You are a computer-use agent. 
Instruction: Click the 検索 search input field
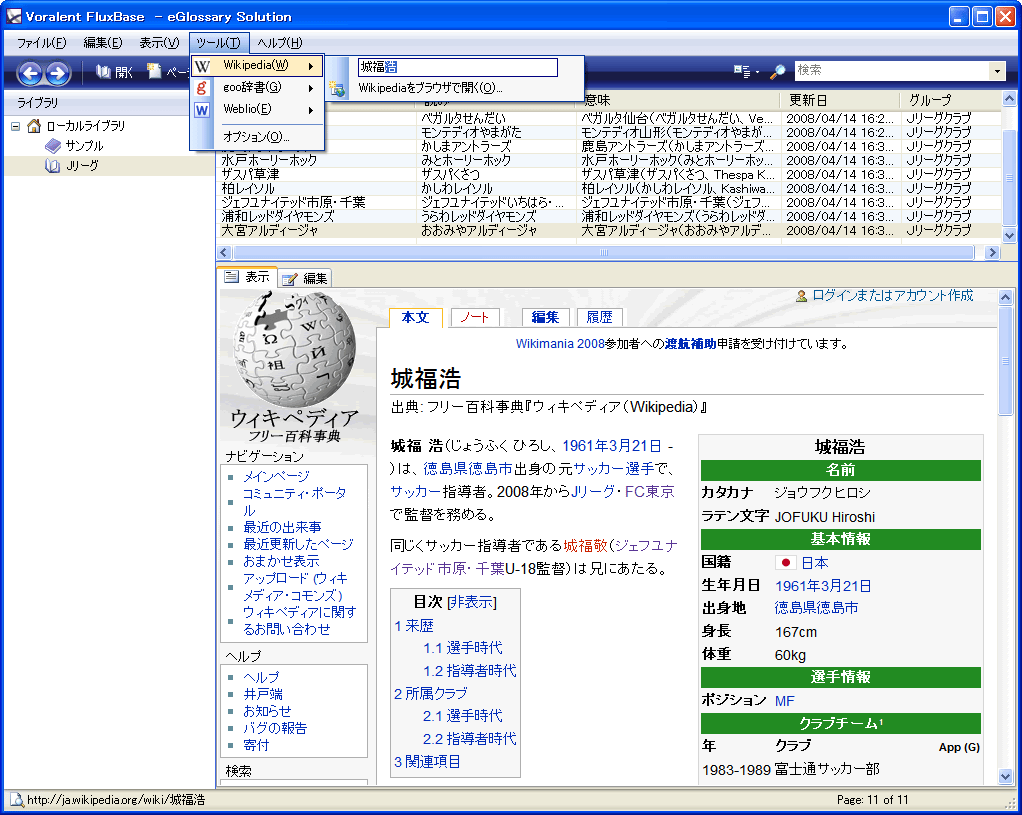coord(892,71)
